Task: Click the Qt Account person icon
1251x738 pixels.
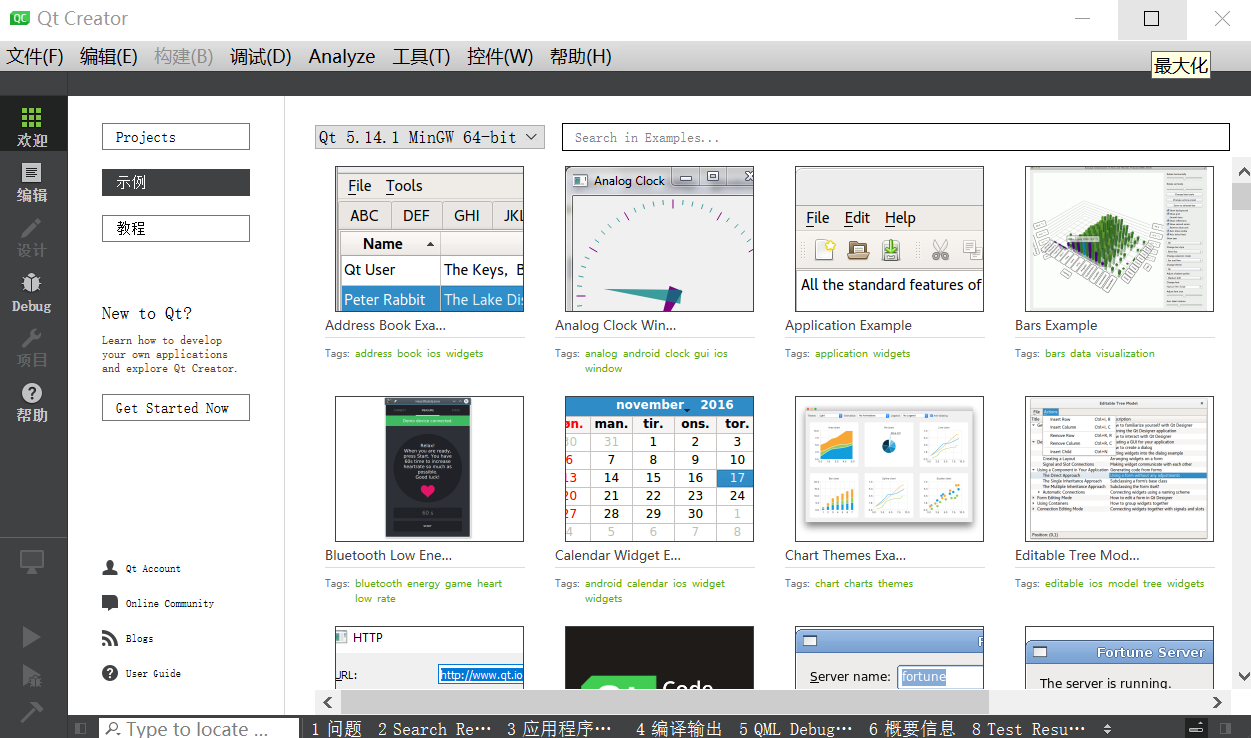Action: [110, 568]
